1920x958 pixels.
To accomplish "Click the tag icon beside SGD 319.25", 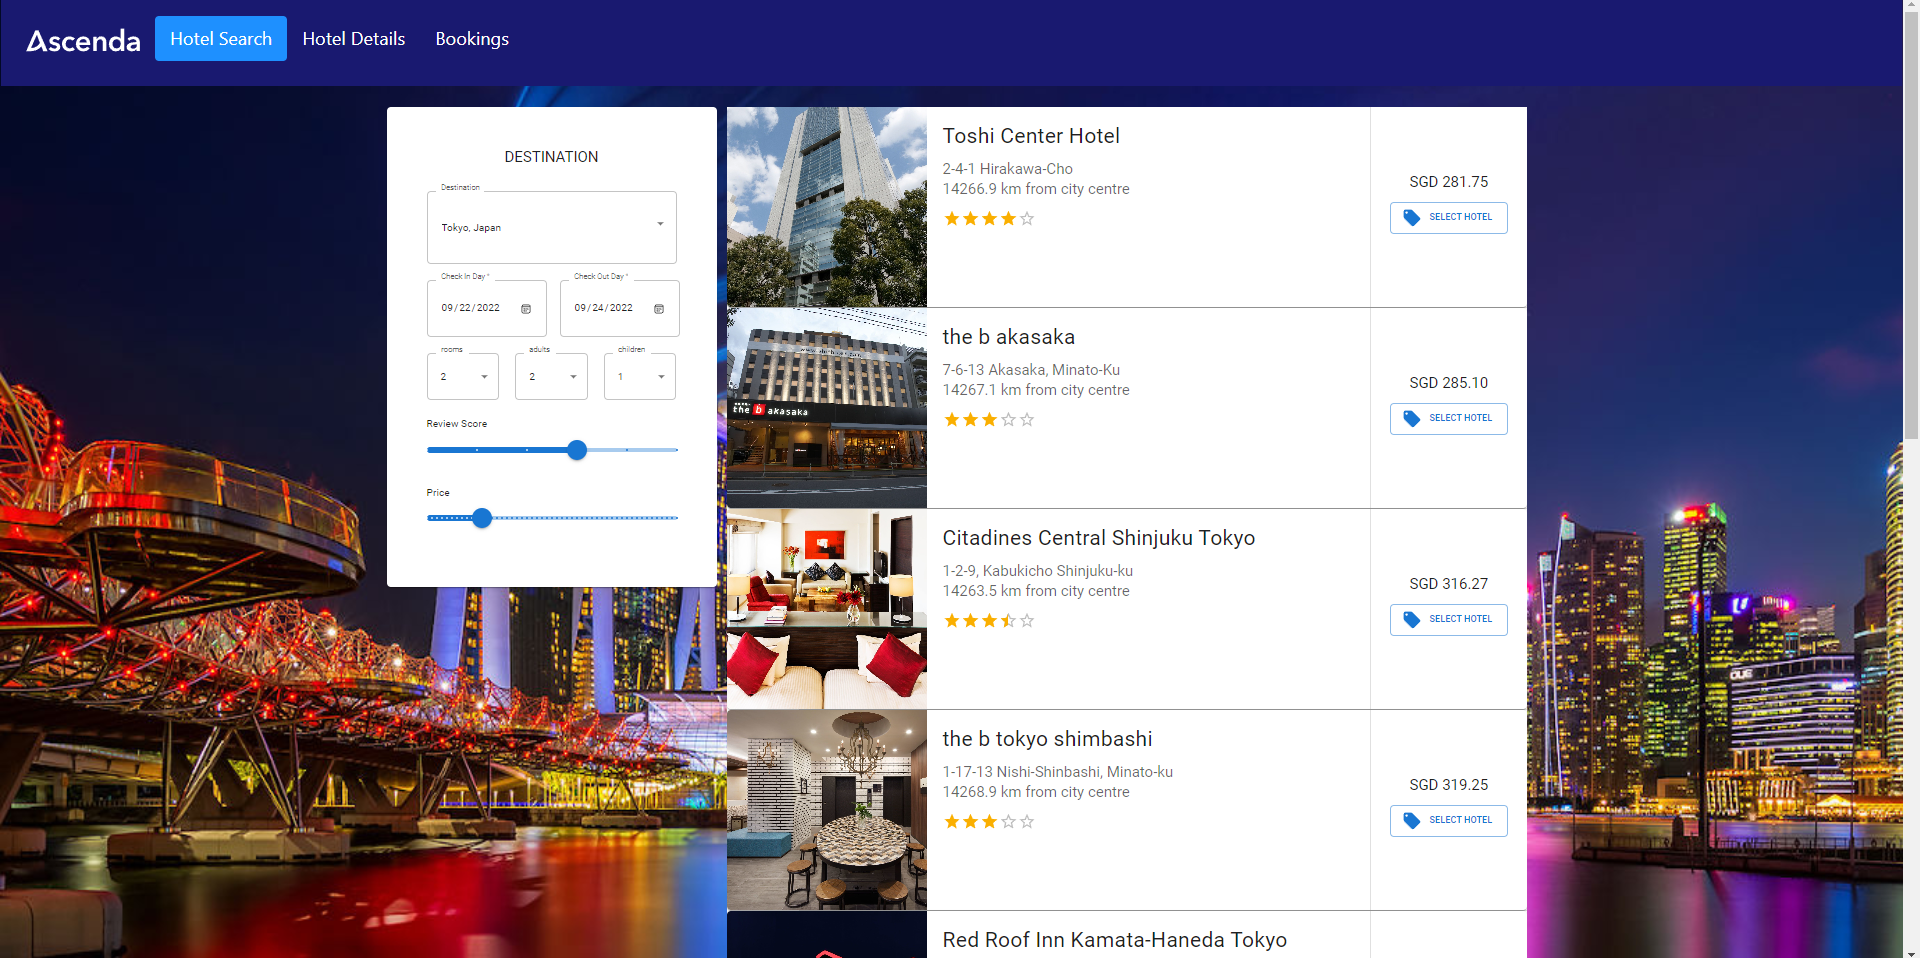I will (x=1412, y=821).
